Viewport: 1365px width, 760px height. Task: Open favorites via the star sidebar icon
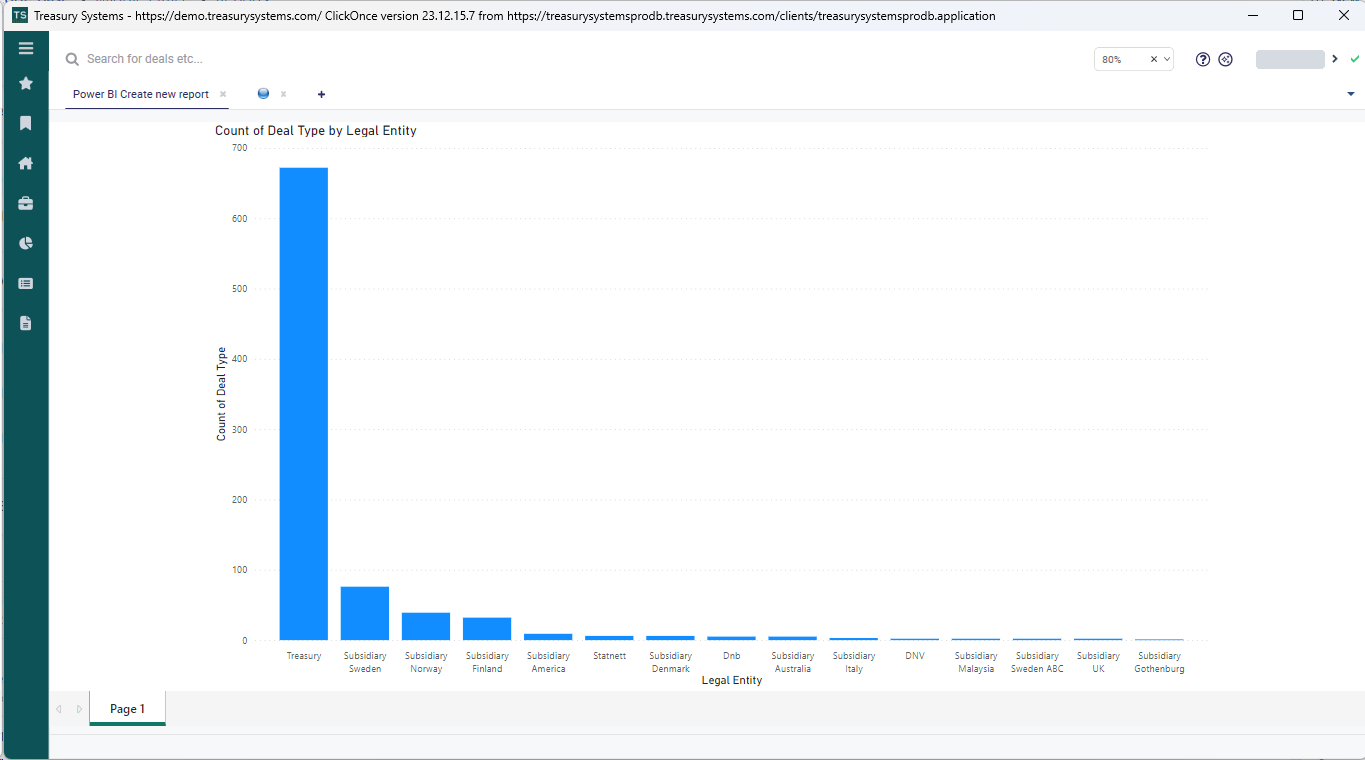pos(26,83)
